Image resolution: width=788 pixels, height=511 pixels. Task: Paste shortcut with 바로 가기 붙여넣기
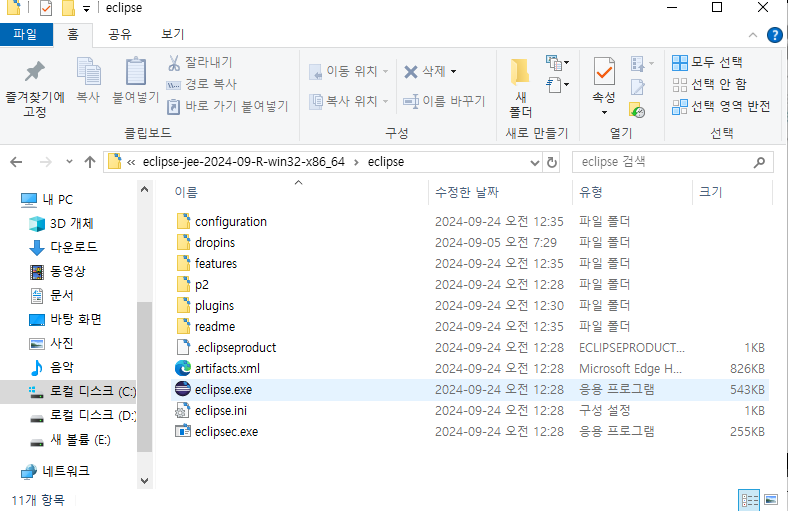228,106
